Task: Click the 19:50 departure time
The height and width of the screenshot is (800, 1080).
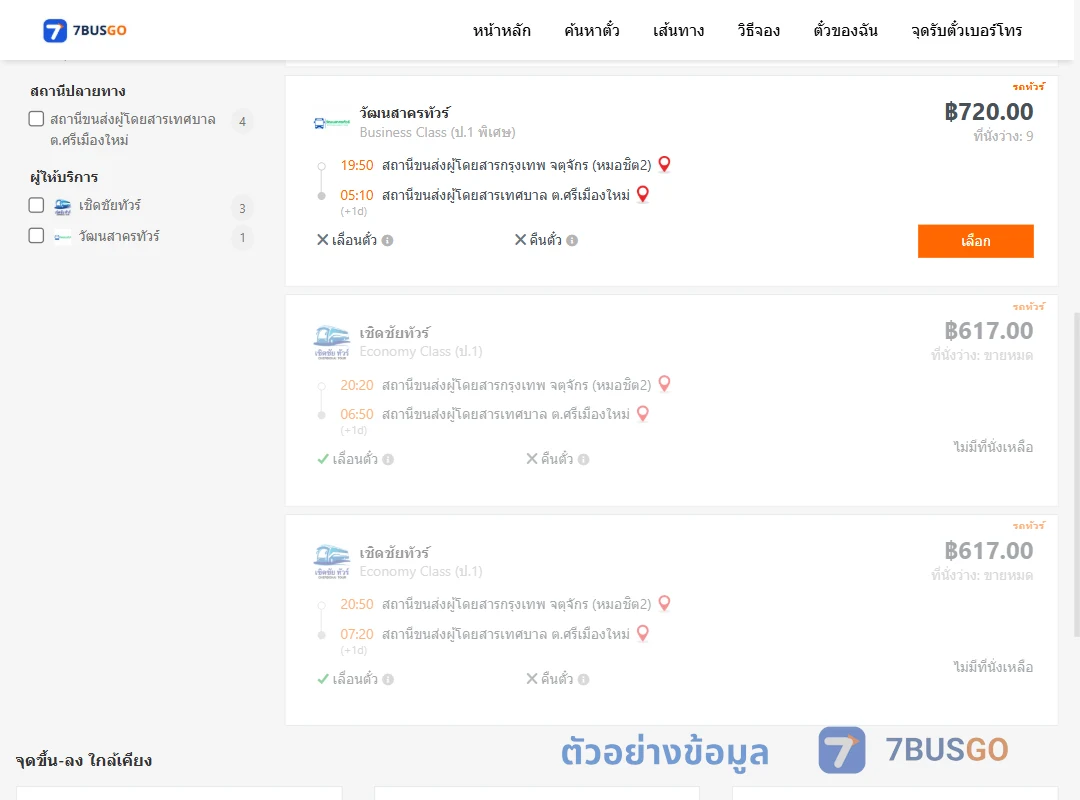Action: [357, 165]
